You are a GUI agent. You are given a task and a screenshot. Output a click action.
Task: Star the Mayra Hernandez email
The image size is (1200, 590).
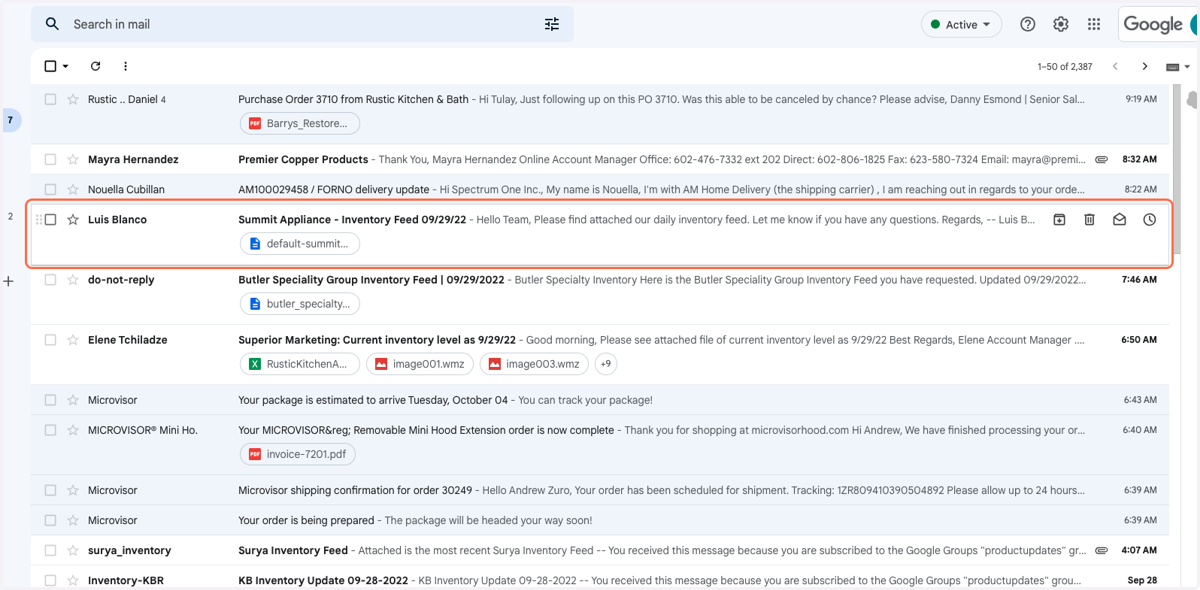pos(73,160)
